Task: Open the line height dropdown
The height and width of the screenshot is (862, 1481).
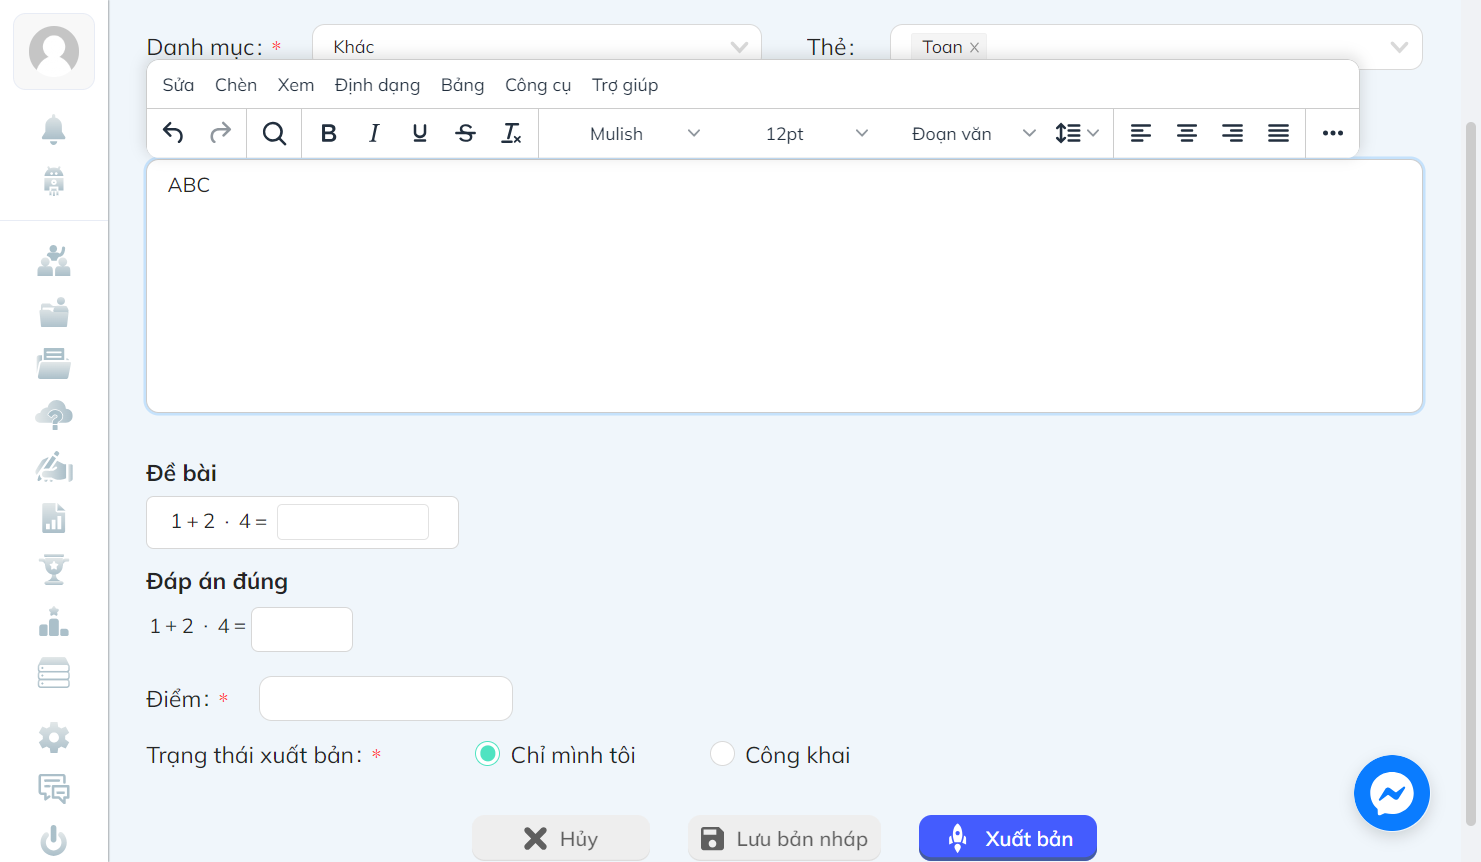Action: click(x=1077, y=133)
